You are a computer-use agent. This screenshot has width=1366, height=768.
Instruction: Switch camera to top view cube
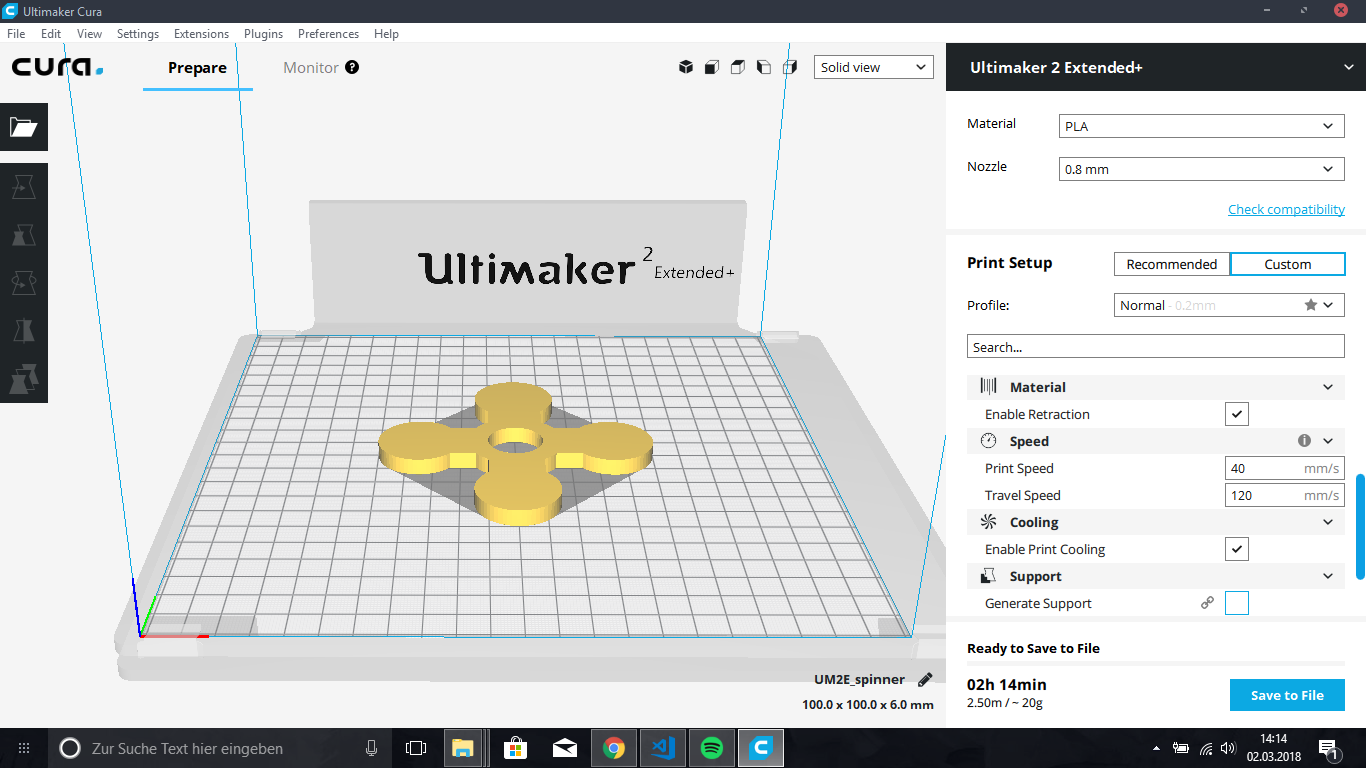coord(738,67)
